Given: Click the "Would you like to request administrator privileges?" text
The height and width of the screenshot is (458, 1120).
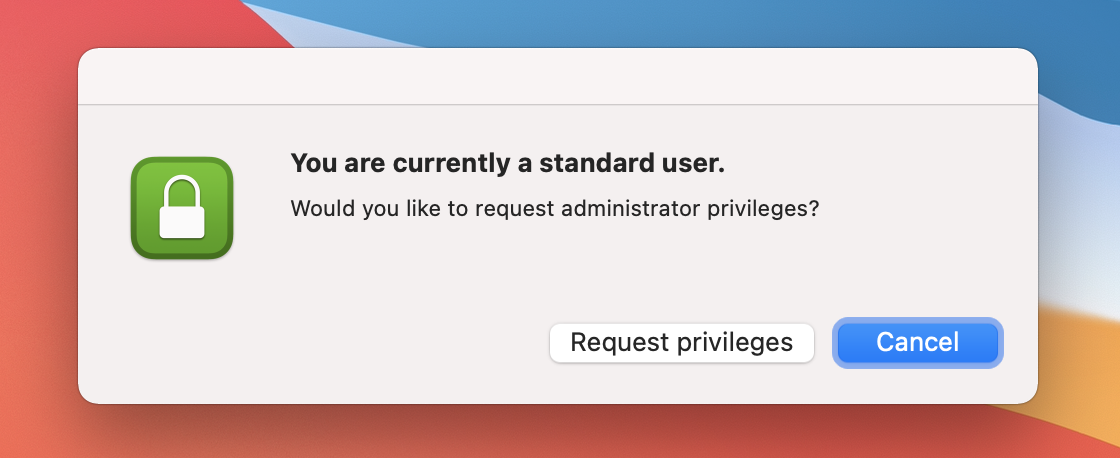Looking at the screenshot, I should (x=554, y=210).
